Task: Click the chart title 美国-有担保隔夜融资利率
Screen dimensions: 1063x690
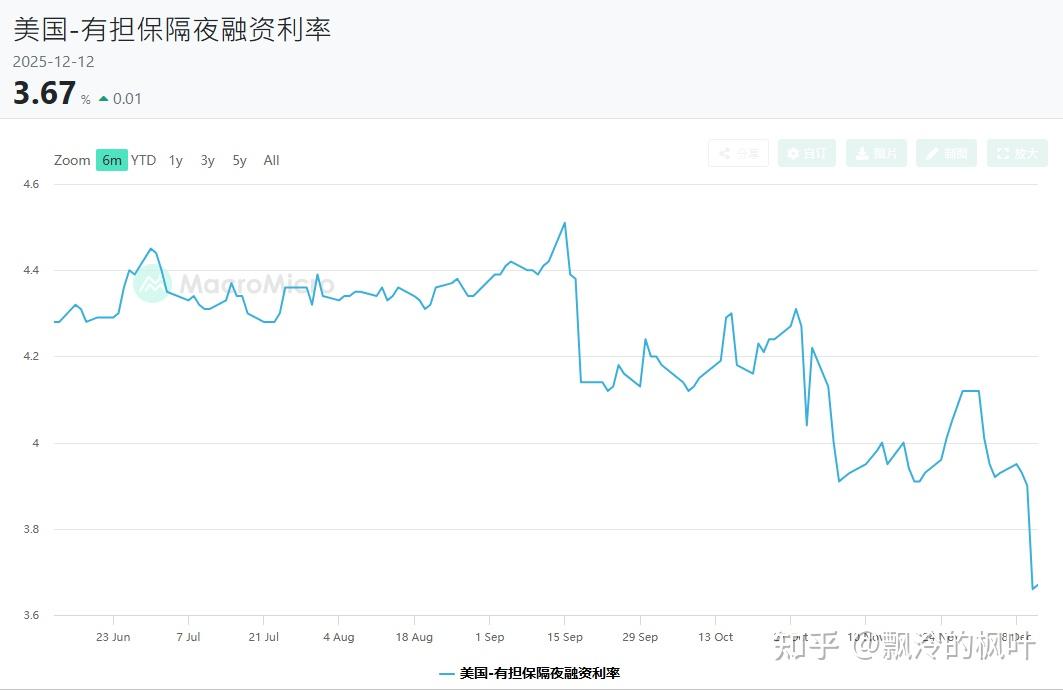Action: tap(172, 29)
